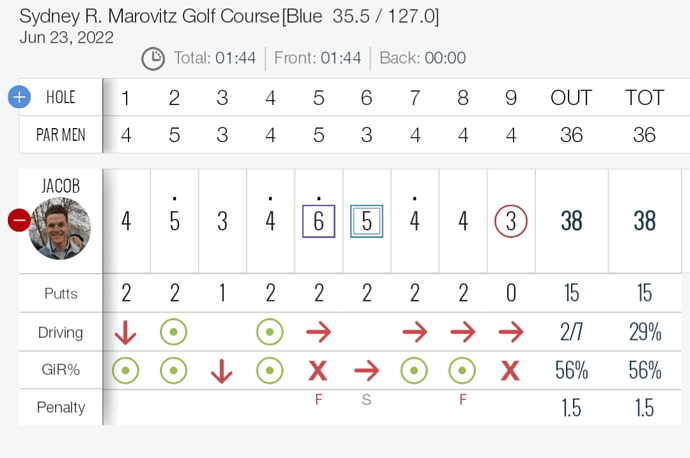This screenshot has height=458, width=690.
Task: Click the hole 2 driving fairway-hit icon
Action: (x=174, y=332)
